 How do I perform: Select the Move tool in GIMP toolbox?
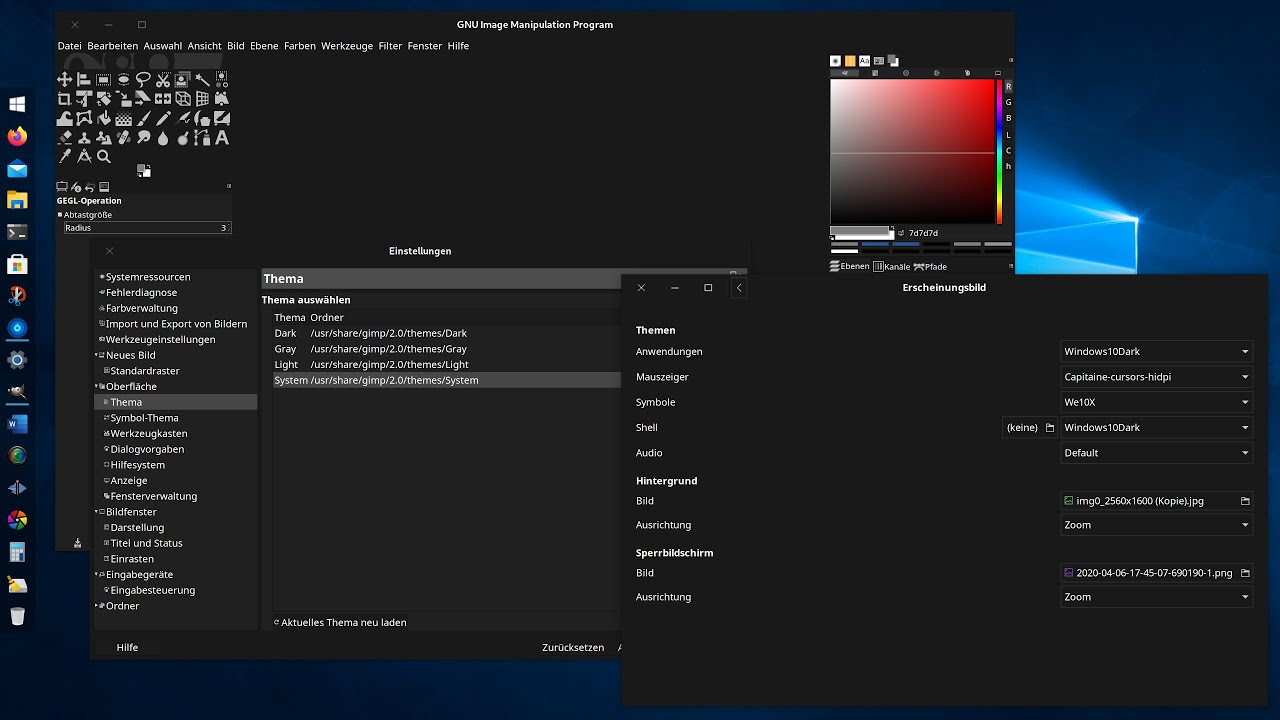click(65, 79)
